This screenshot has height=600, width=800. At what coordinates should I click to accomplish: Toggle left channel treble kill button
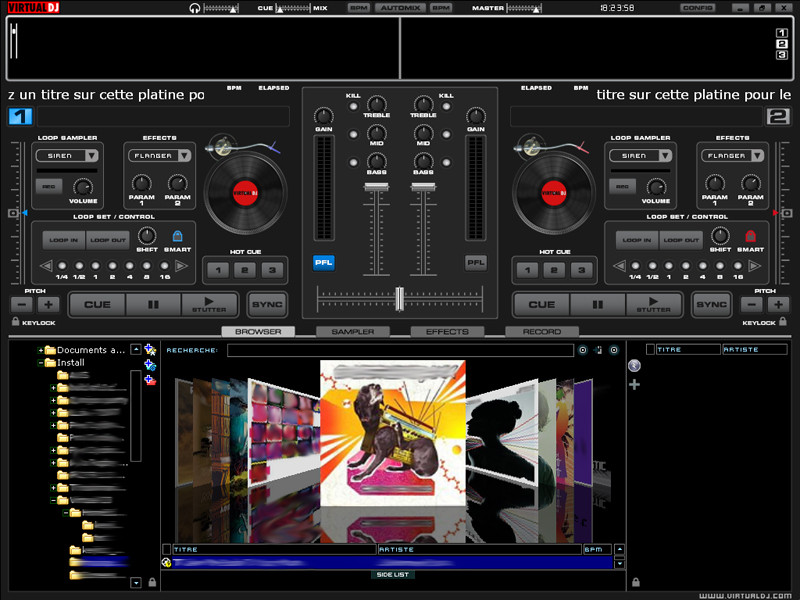[x=353, y=107]
